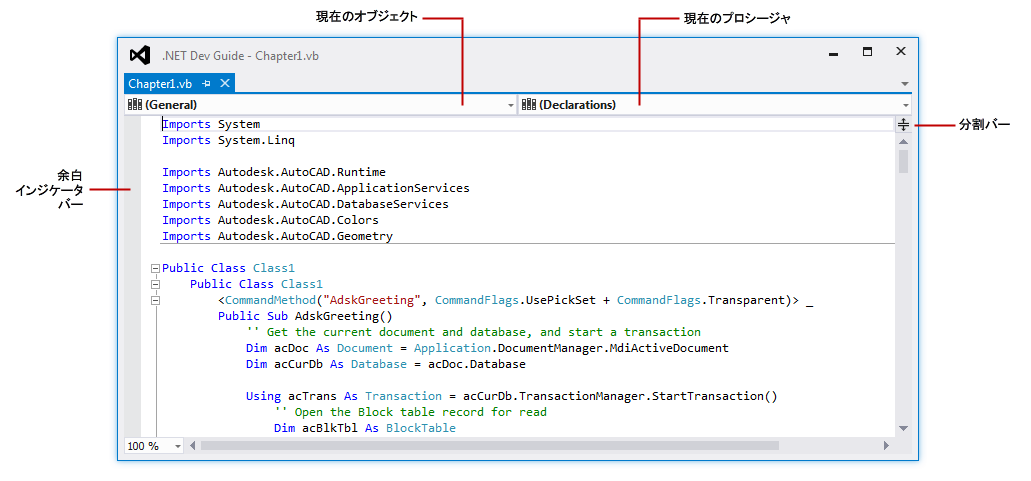Maximize the .NET Dev Guide window
Image resolution: width=1031 pixels, height=481 pixels.
pos(867,52)
